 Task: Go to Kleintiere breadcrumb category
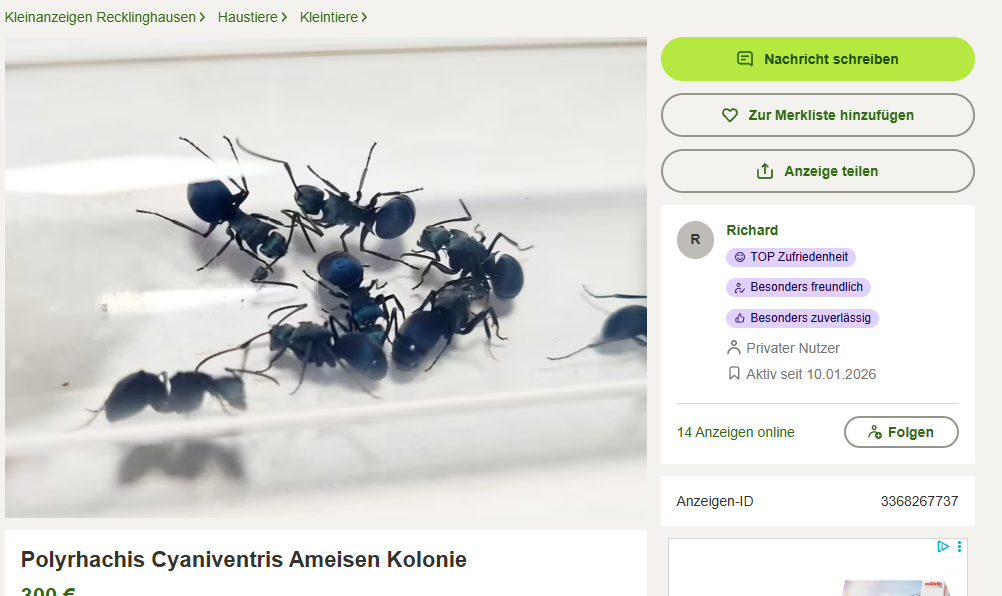329,17
